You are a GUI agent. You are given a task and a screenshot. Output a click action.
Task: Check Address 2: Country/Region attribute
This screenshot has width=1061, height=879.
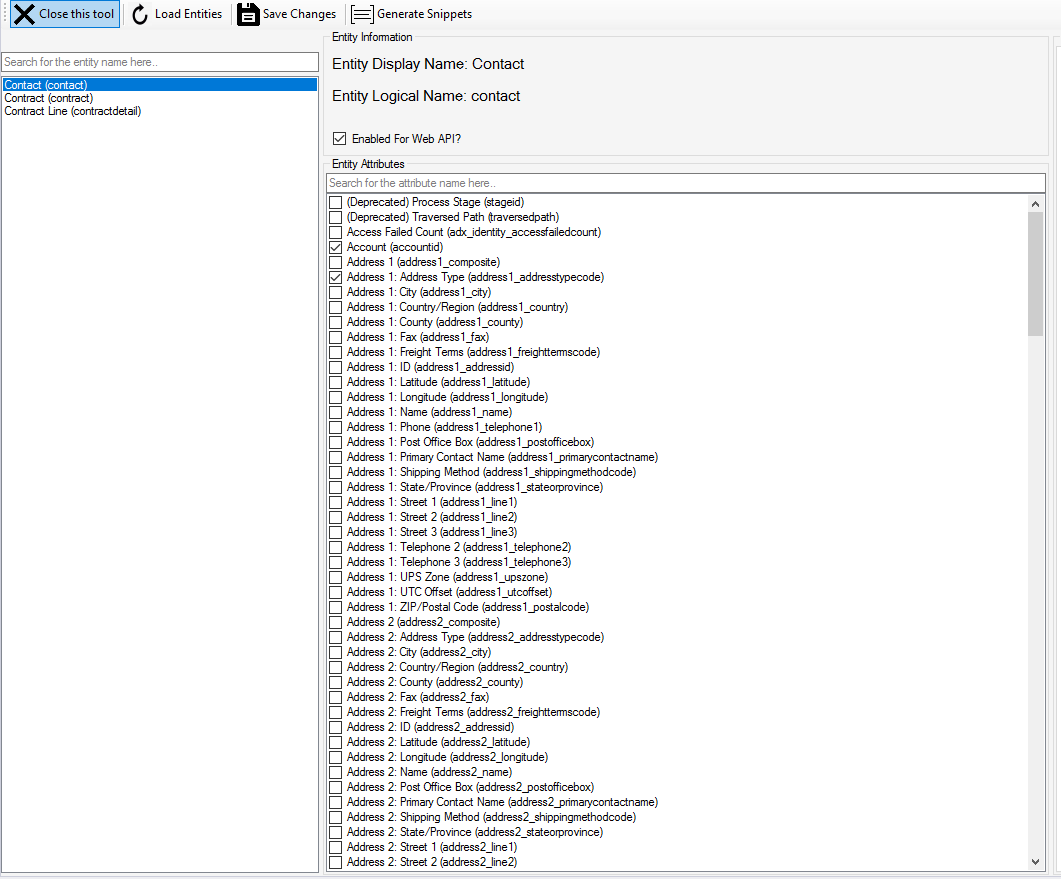coord(336,667)
